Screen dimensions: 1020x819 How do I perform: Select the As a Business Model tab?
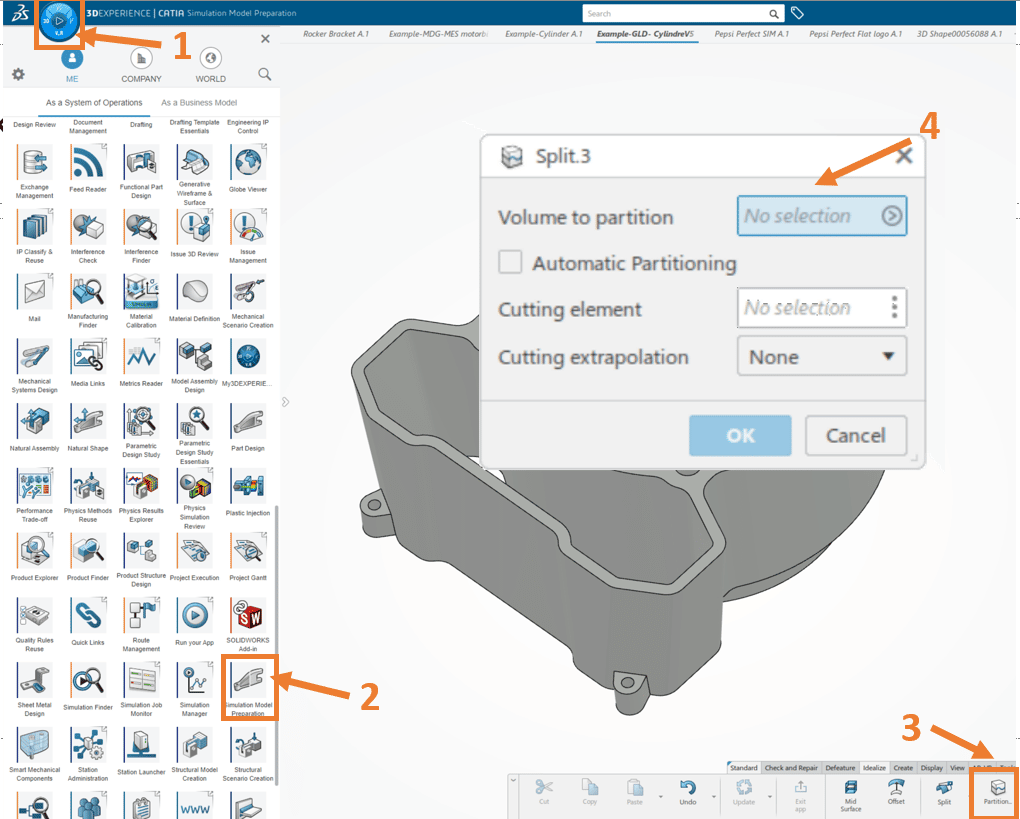[x=199, y=103]
